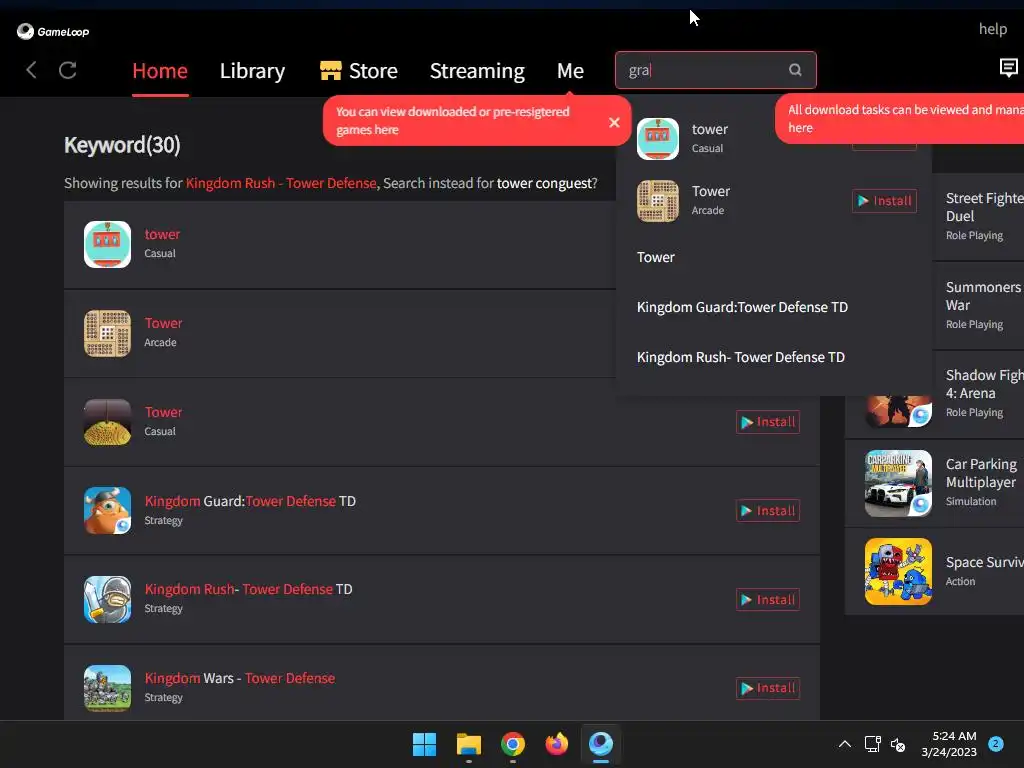The image size is (1024, 768).
Task: Click the tower Casual game icon in results
Action: click(x=108, y=244)
